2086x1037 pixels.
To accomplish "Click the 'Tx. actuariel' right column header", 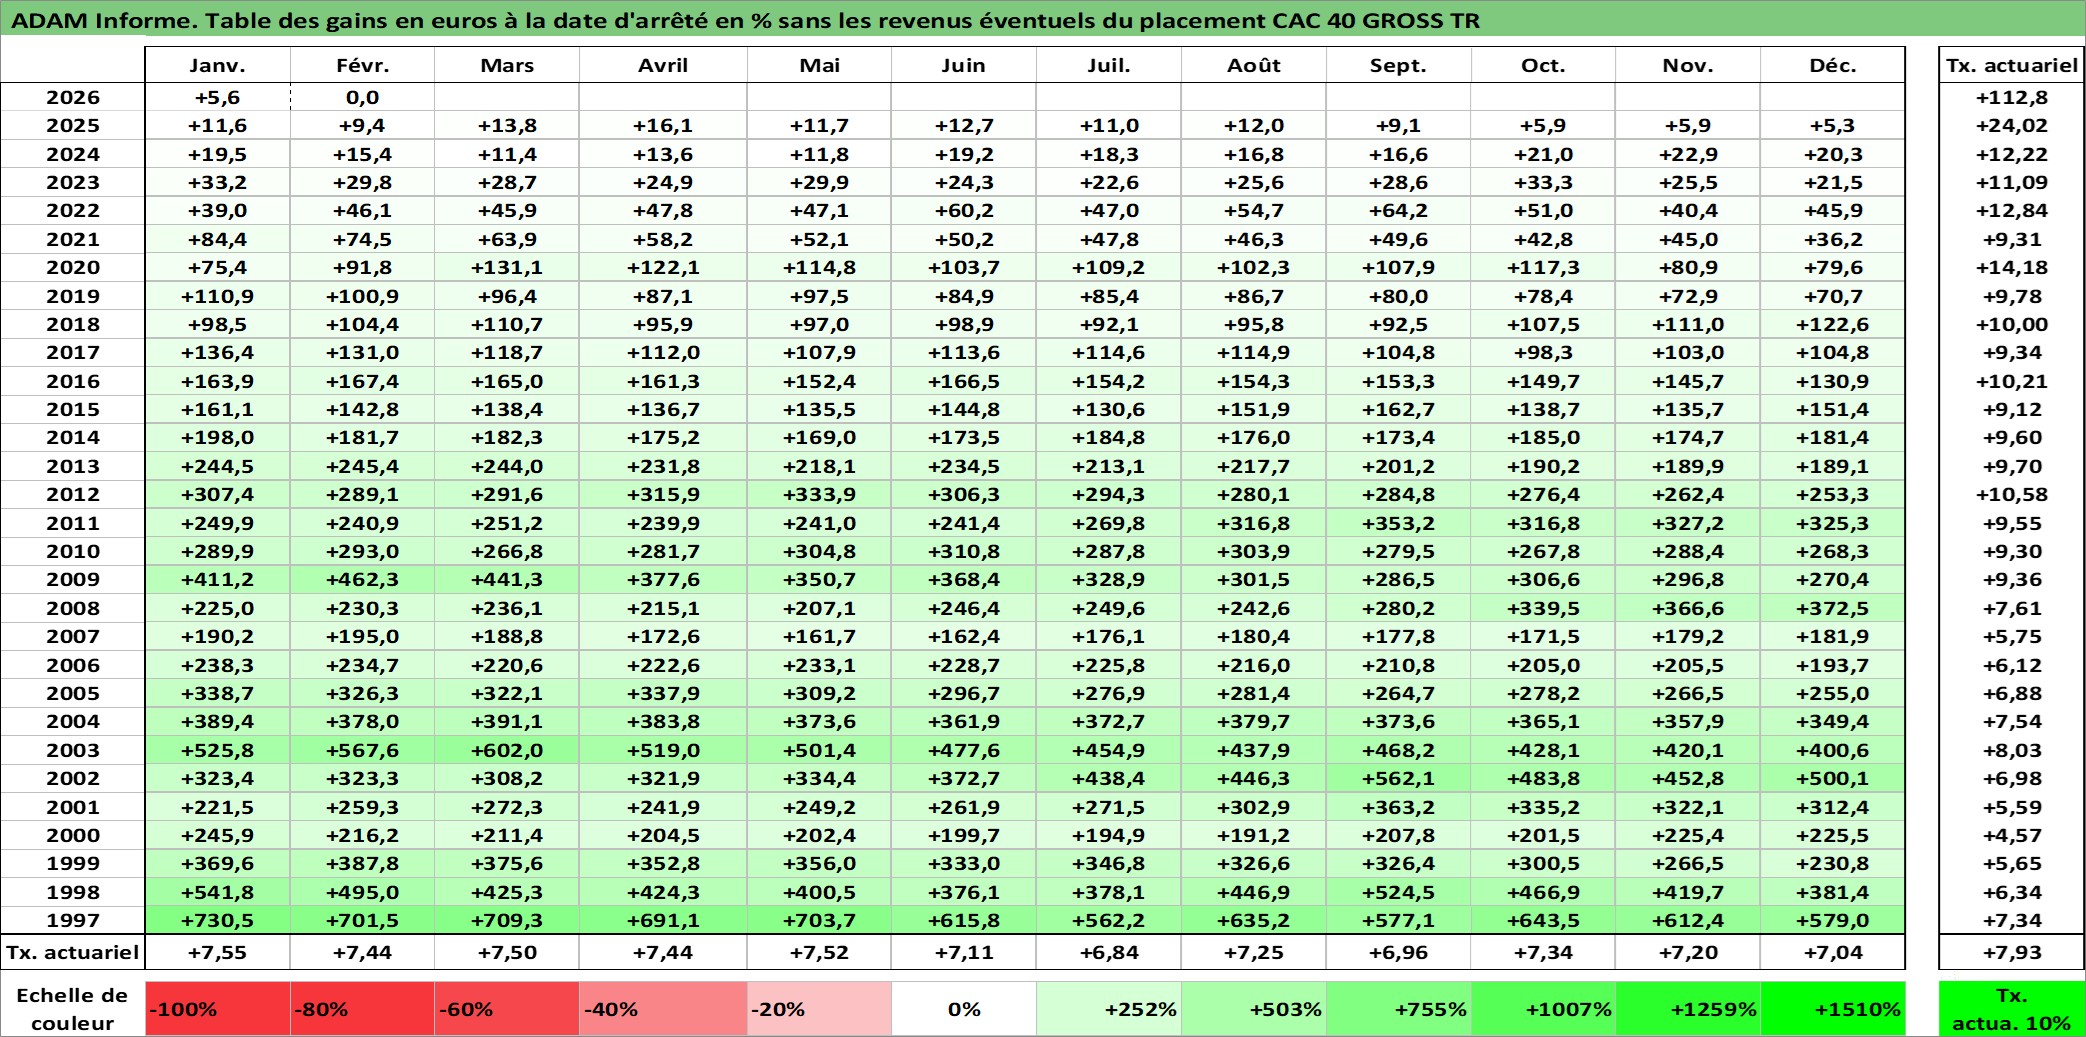I will 2012,65.
